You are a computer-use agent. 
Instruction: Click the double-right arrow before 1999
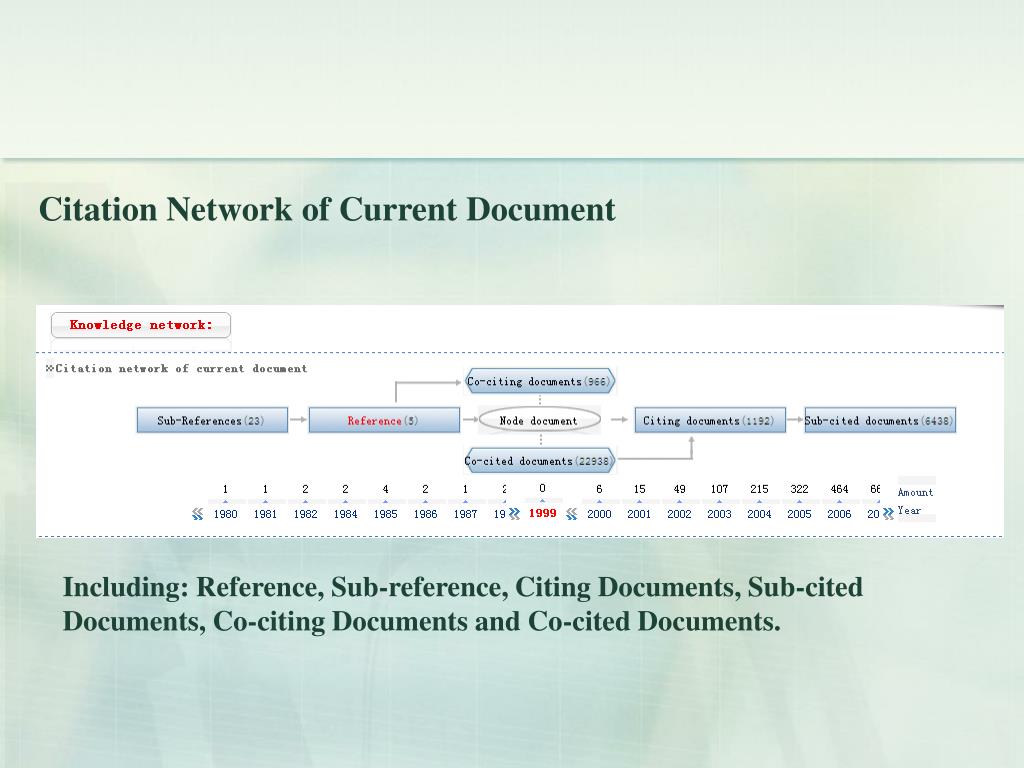(514, 513)
